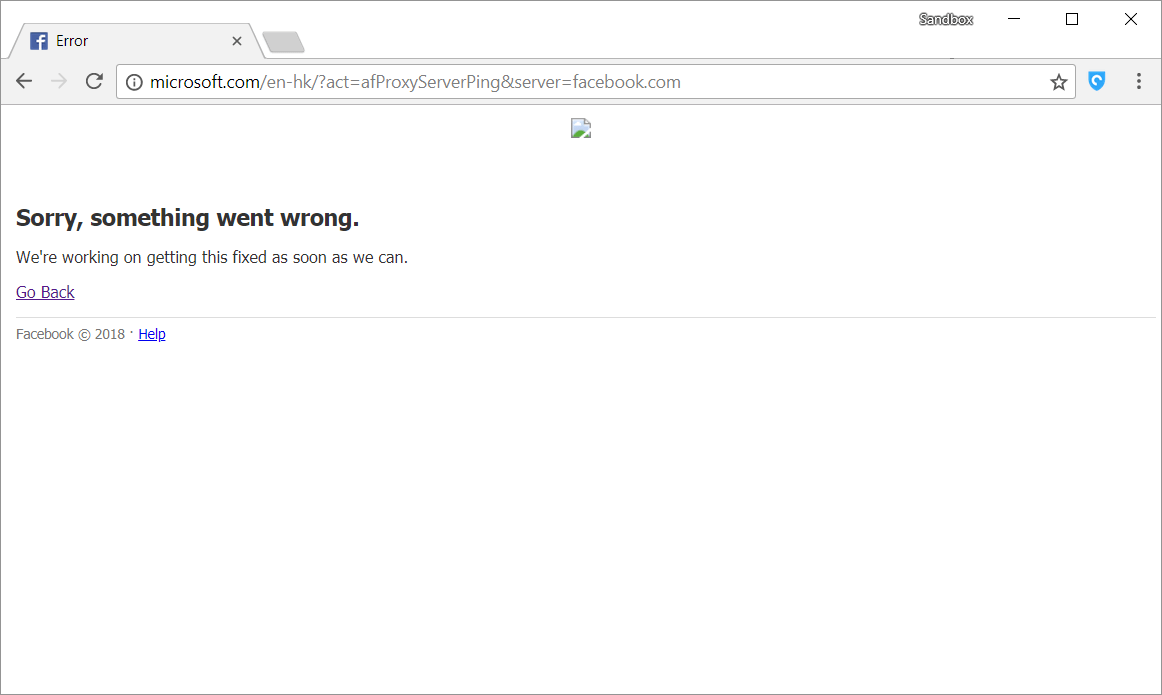Close the browser window

click(1130, 19)
